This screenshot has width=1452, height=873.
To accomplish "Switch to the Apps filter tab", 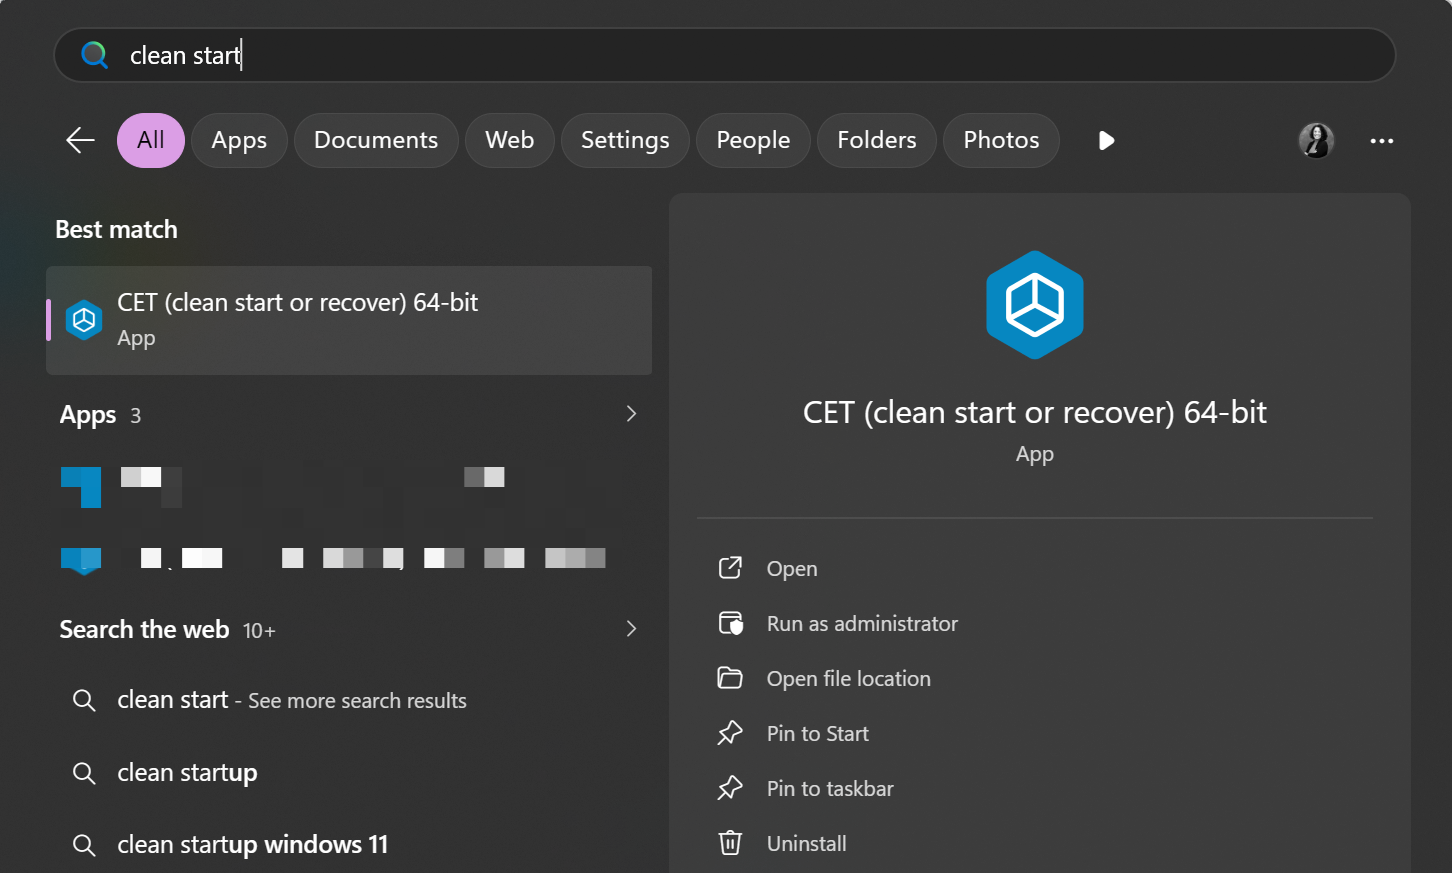I will coord(239,140).
